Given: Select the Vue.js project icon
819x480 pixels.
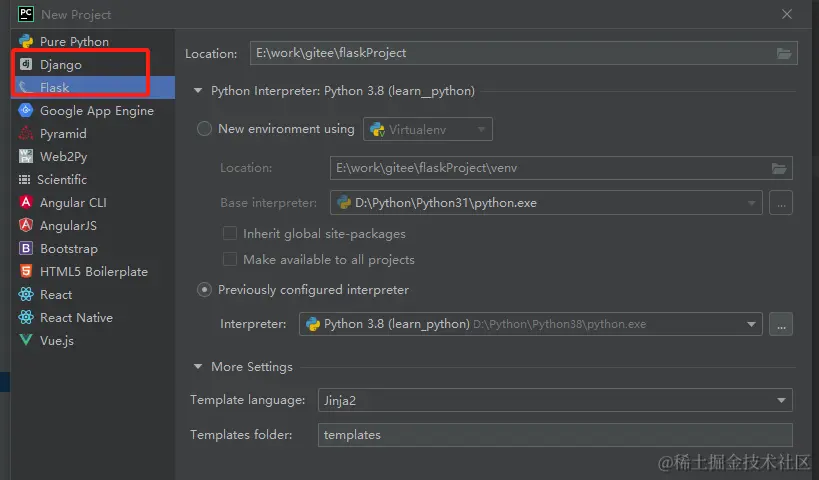Looking at the screenshot, I should [x=26, y=341].
